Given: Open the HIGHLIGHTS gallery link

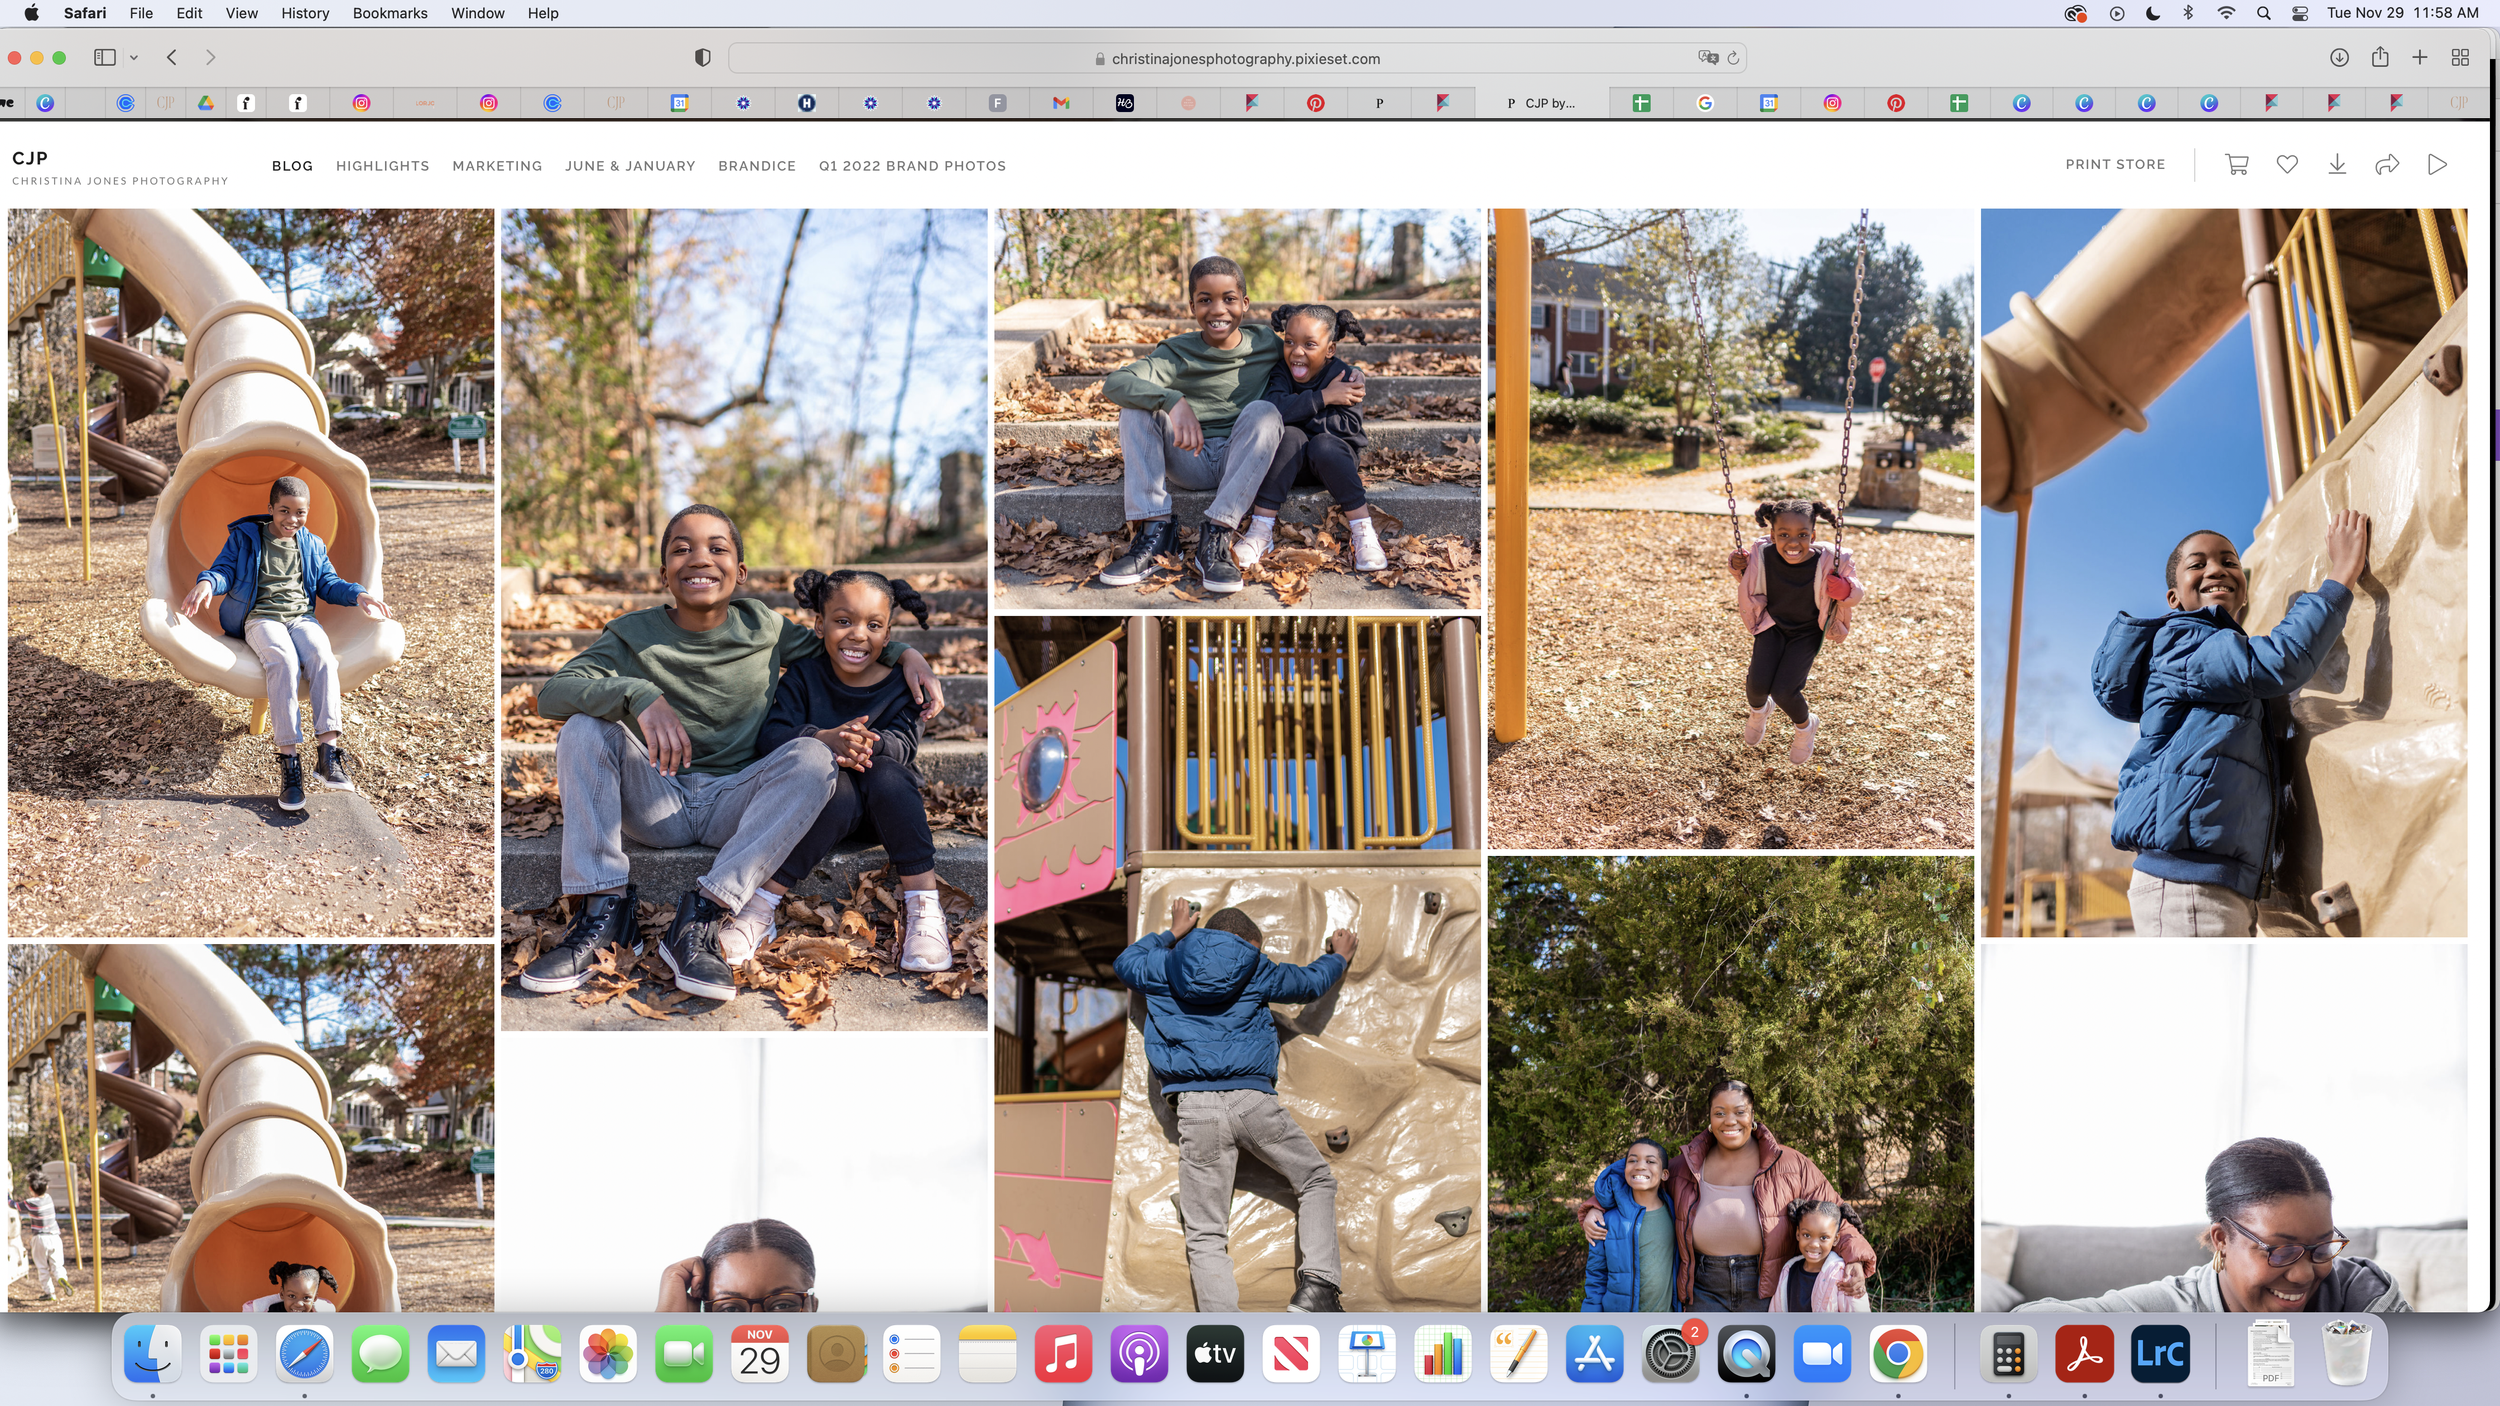Looking at the screenshot, I should (382, 166).
